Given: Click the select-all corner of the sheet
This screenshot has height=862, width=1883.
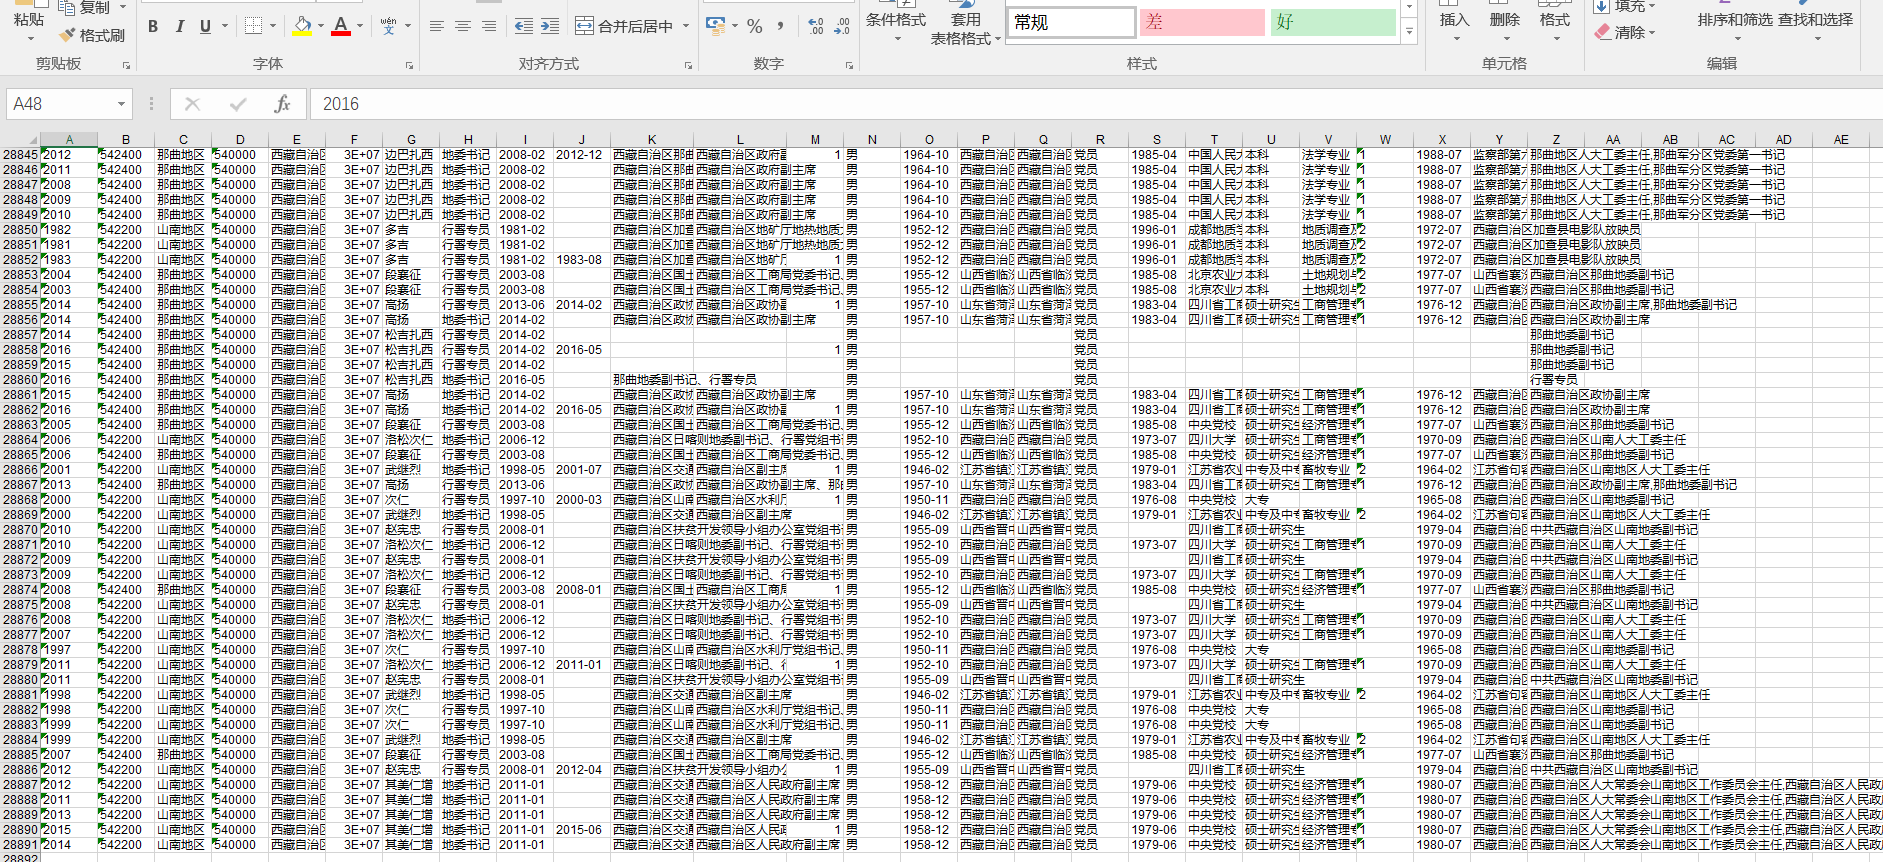Looking at the screenshot, I should coord(20,140).
